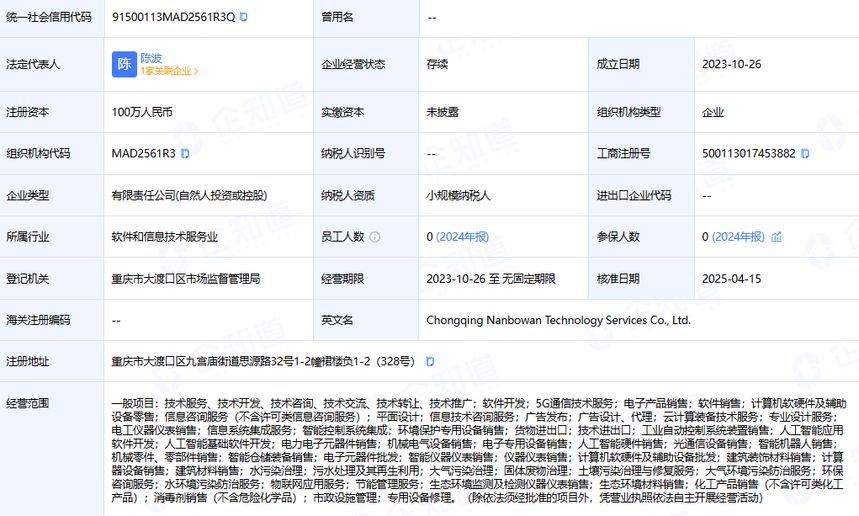
Task: Click the 参保人数 label
Action: (618, 237)
